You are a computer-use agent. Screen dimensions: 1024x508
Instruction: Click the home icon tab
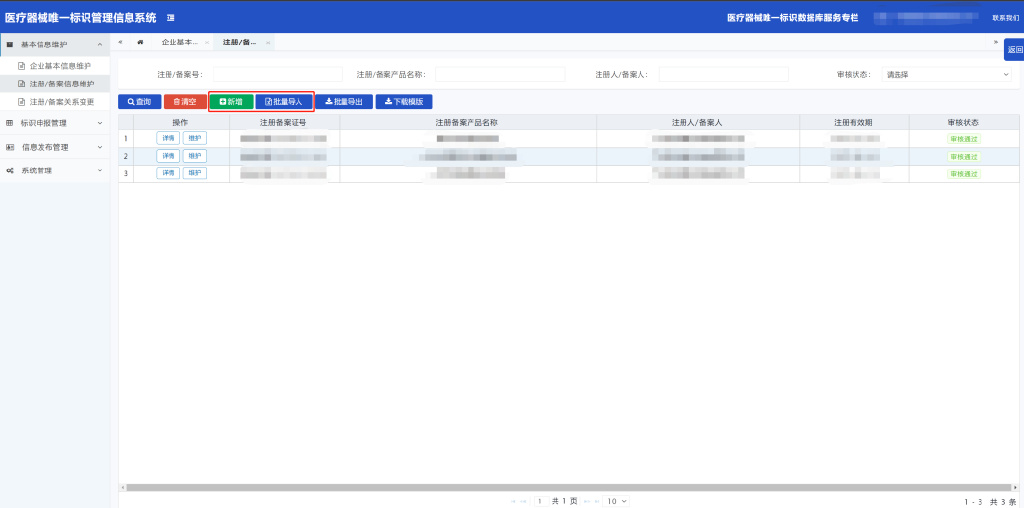coord(140,42)
